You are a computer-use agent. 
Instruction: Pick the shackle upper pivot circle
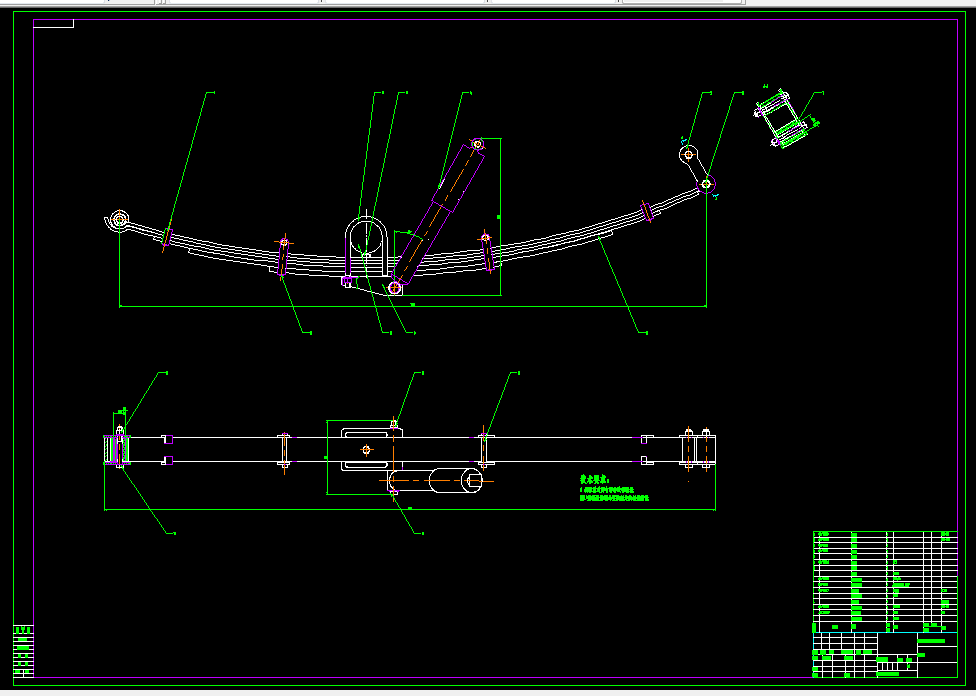tap(688, 154)
